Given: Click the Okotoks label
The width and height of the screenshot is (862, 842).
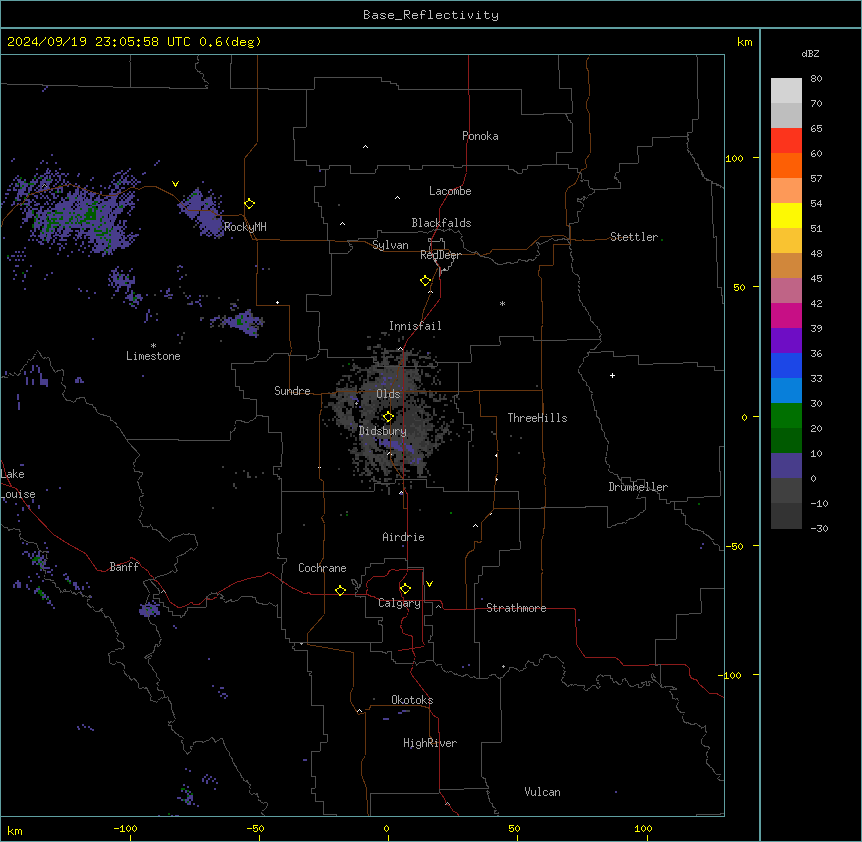Looking at the screenshot, I should click(x=412, y=700).
